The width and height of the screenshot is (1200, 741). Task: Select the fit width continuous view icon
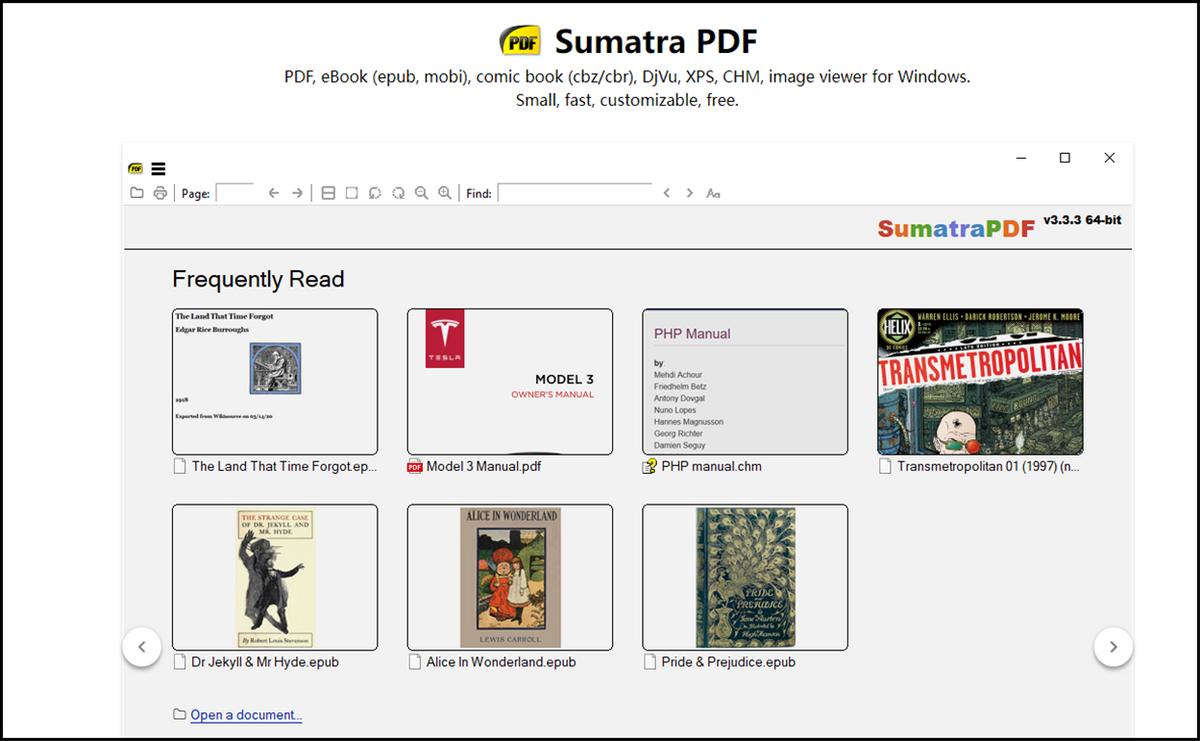pyautogui.click(x=328, y=193)
